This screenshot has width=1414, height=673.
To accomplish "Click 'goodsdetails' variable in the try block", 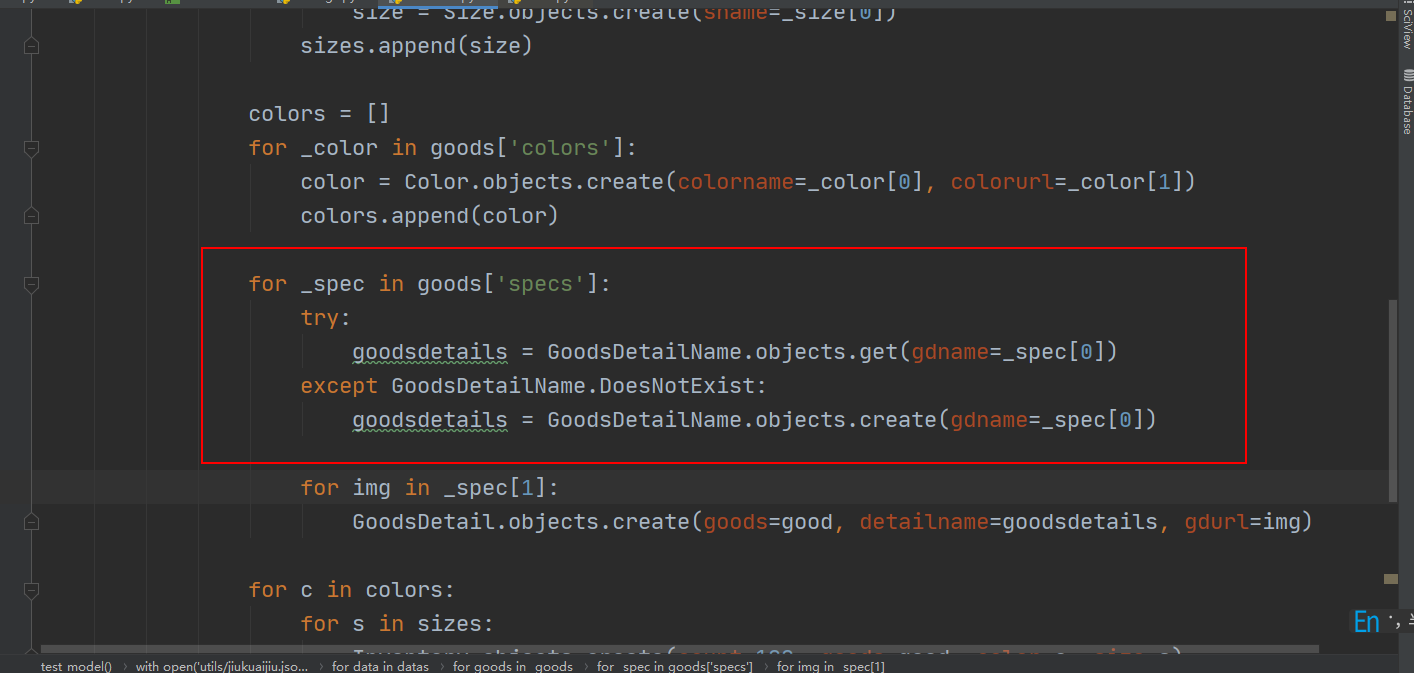I will (x=430, y=352).
